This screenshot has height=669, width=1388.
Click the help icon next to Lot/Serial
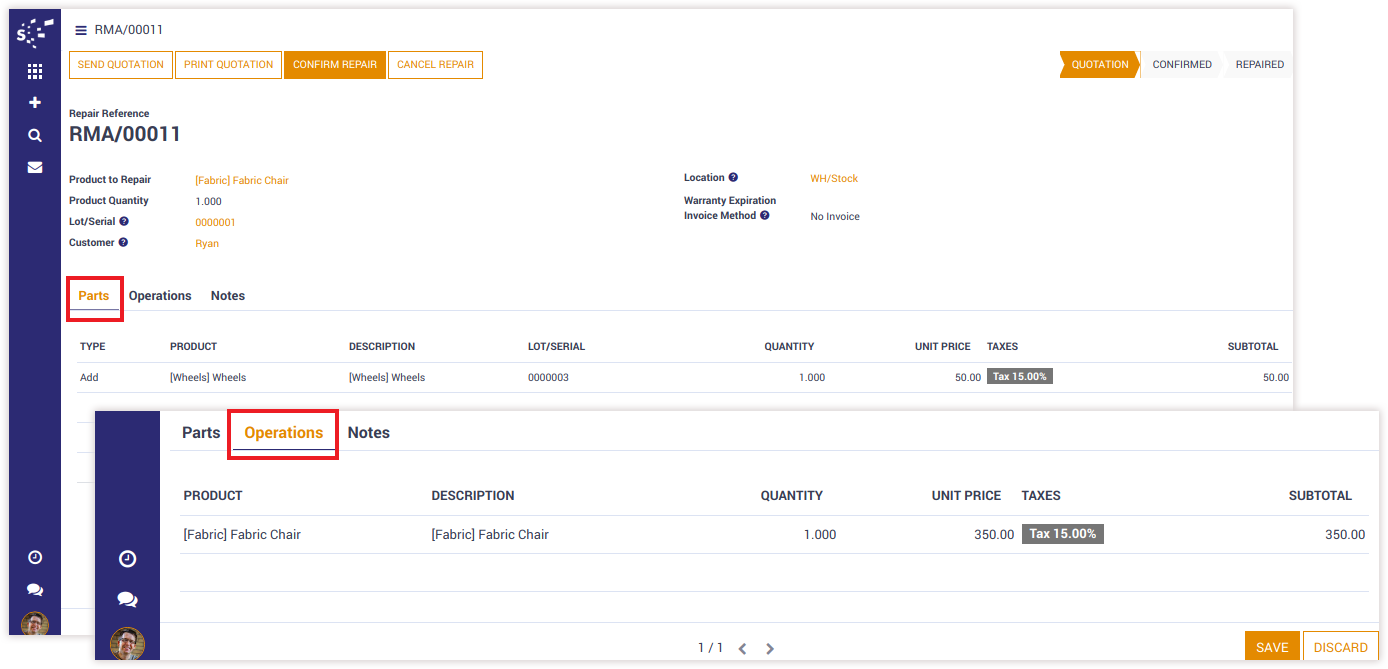pos(124,221)
